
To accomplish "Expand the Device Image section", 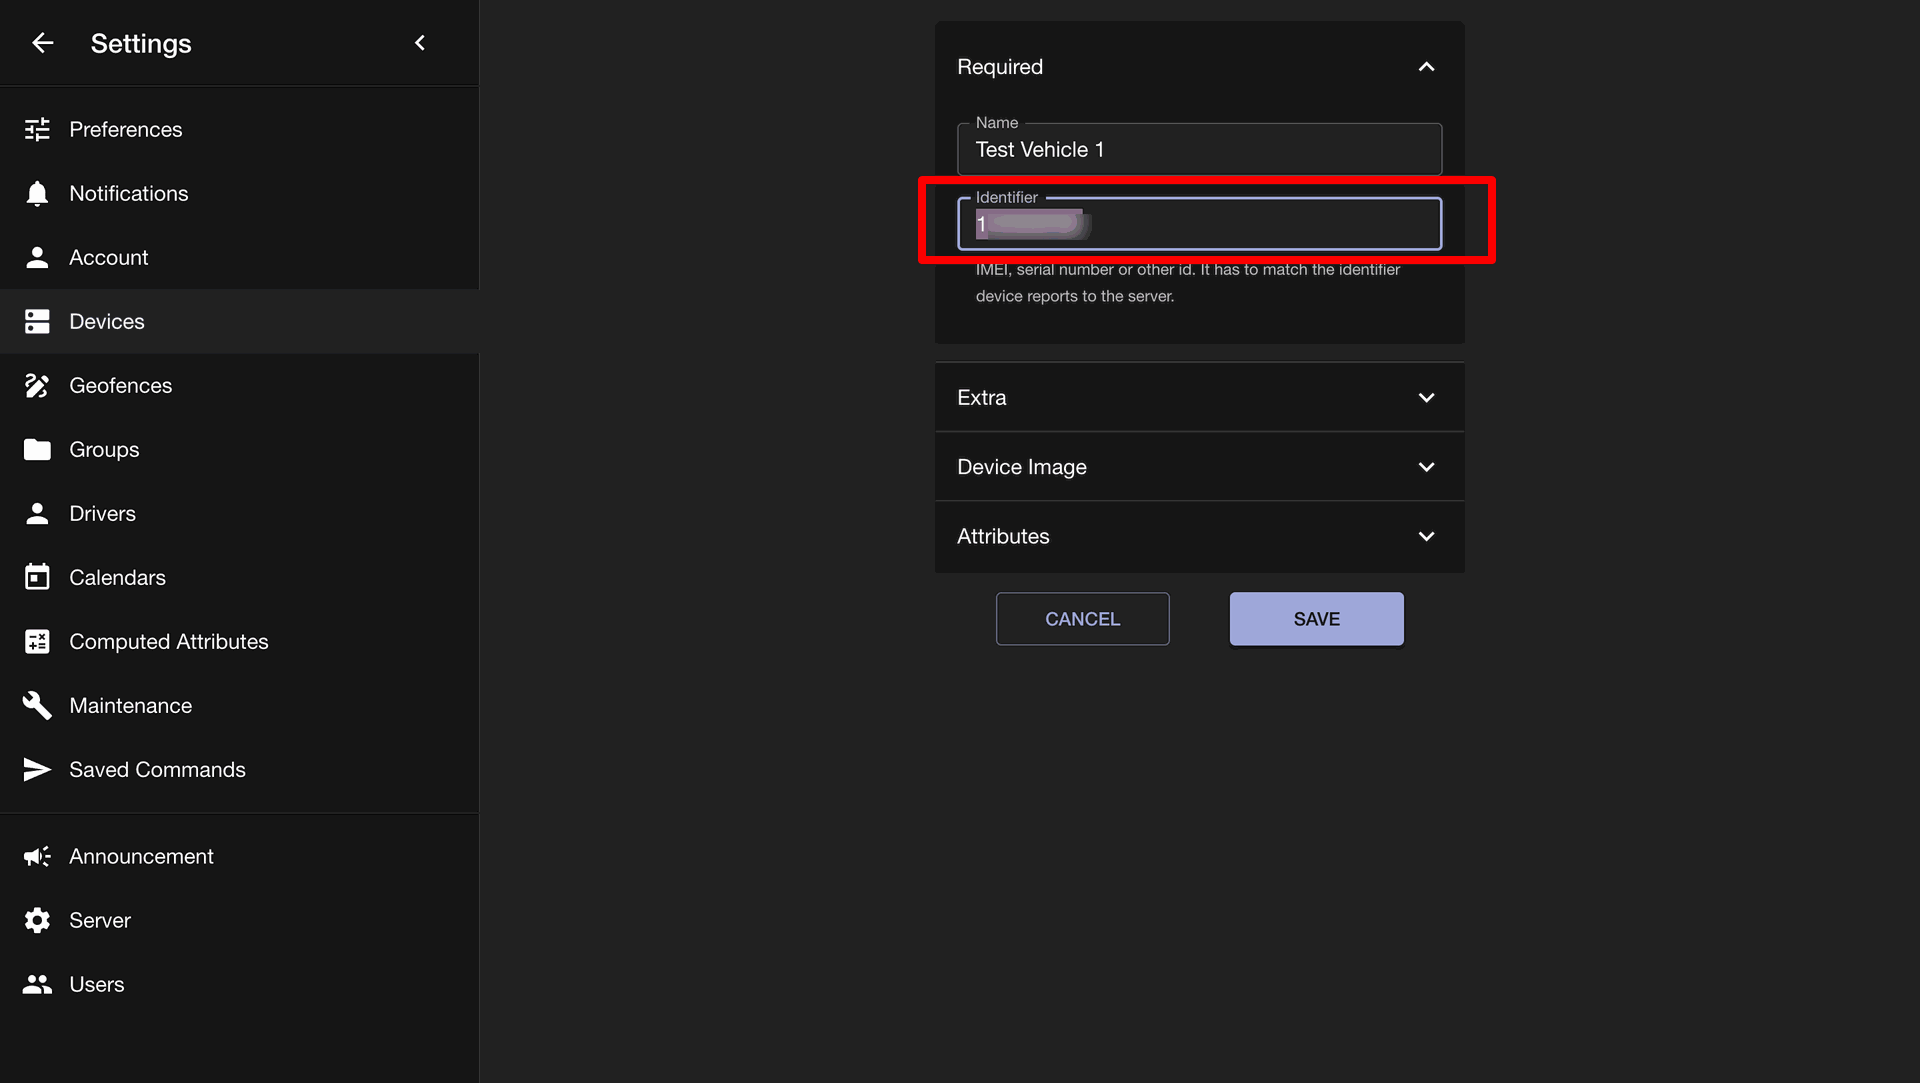I will [1199, 467].
